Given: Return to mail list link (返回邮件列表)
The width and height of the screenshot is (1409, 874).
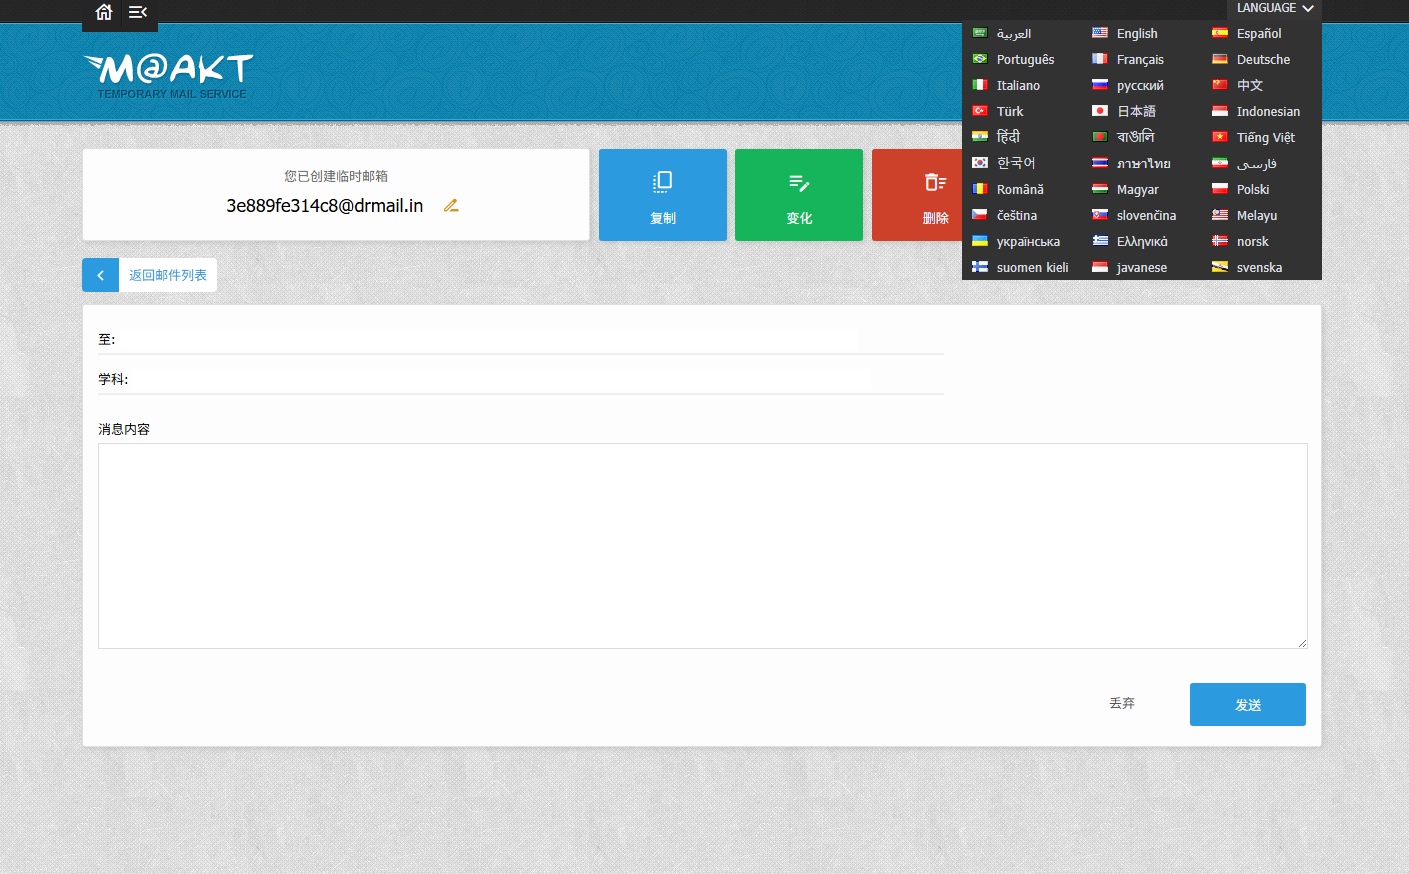Looking at the screenshot, I should click(x=168, y=275).
